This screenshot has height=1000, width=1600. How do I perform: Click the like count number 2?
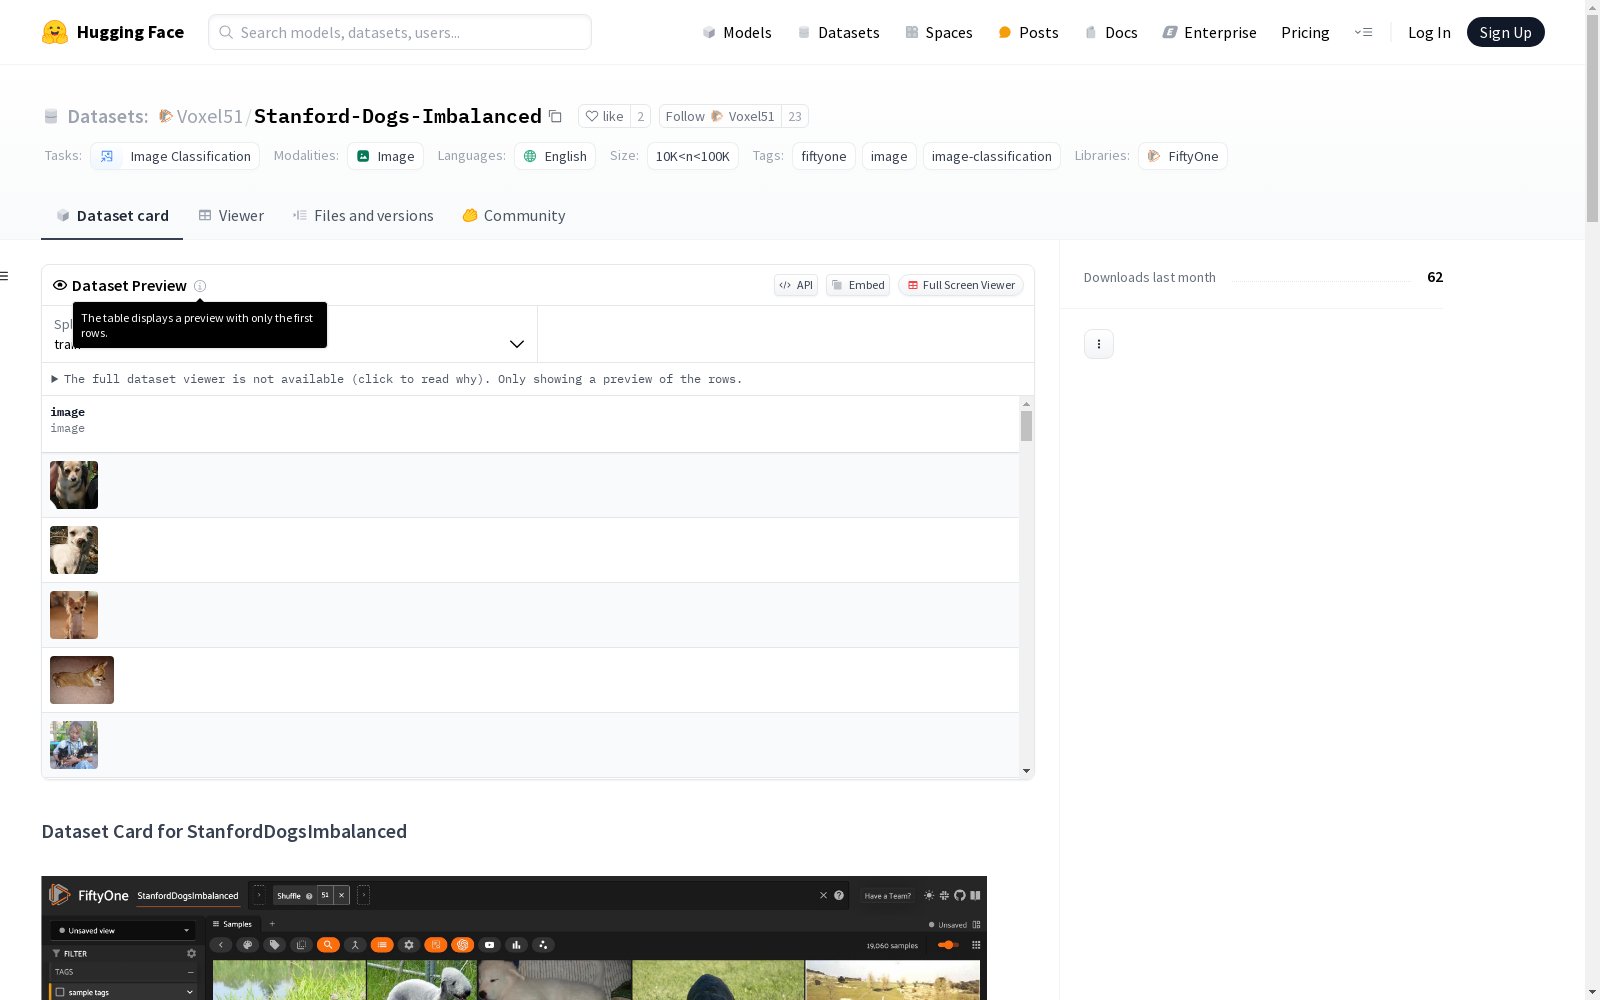point(641,116)
